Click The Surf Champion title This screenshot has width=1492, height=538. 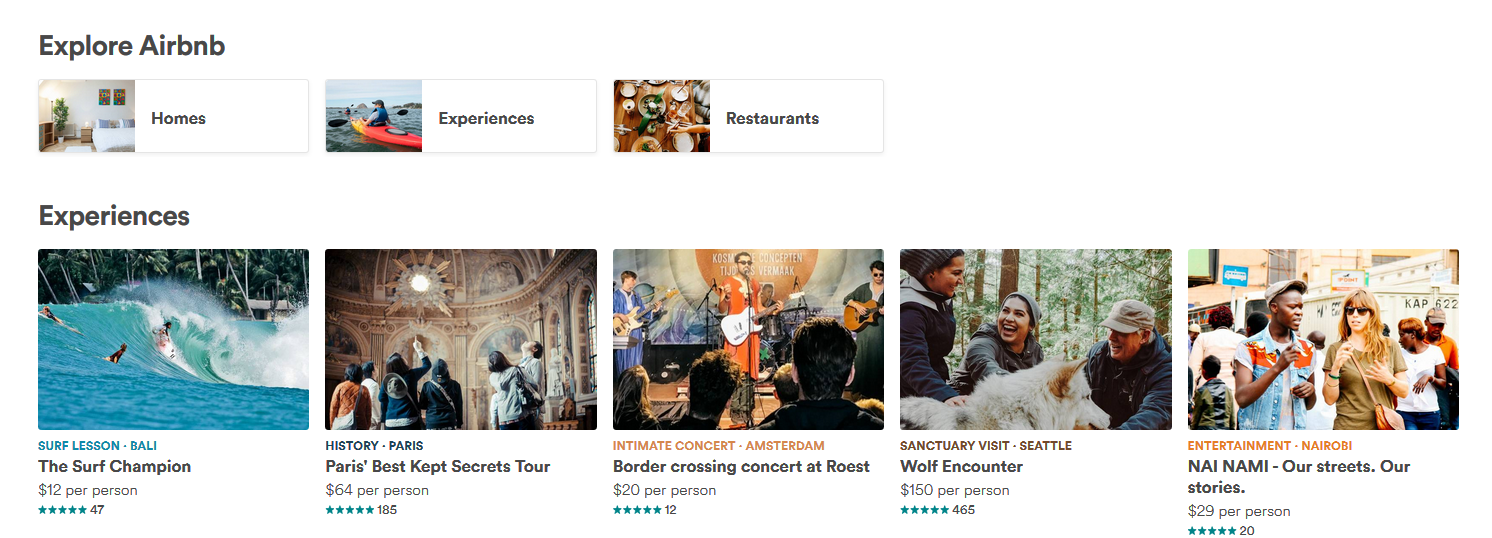point(114,466)
